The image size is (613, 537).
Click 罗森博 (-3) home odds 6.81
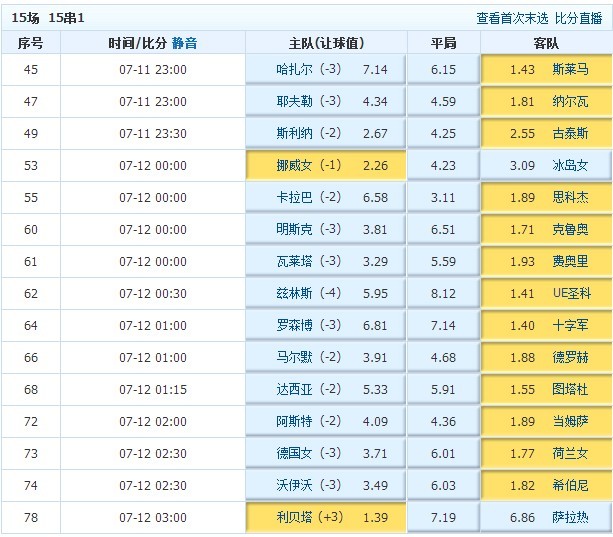click(x=326, y=326)
